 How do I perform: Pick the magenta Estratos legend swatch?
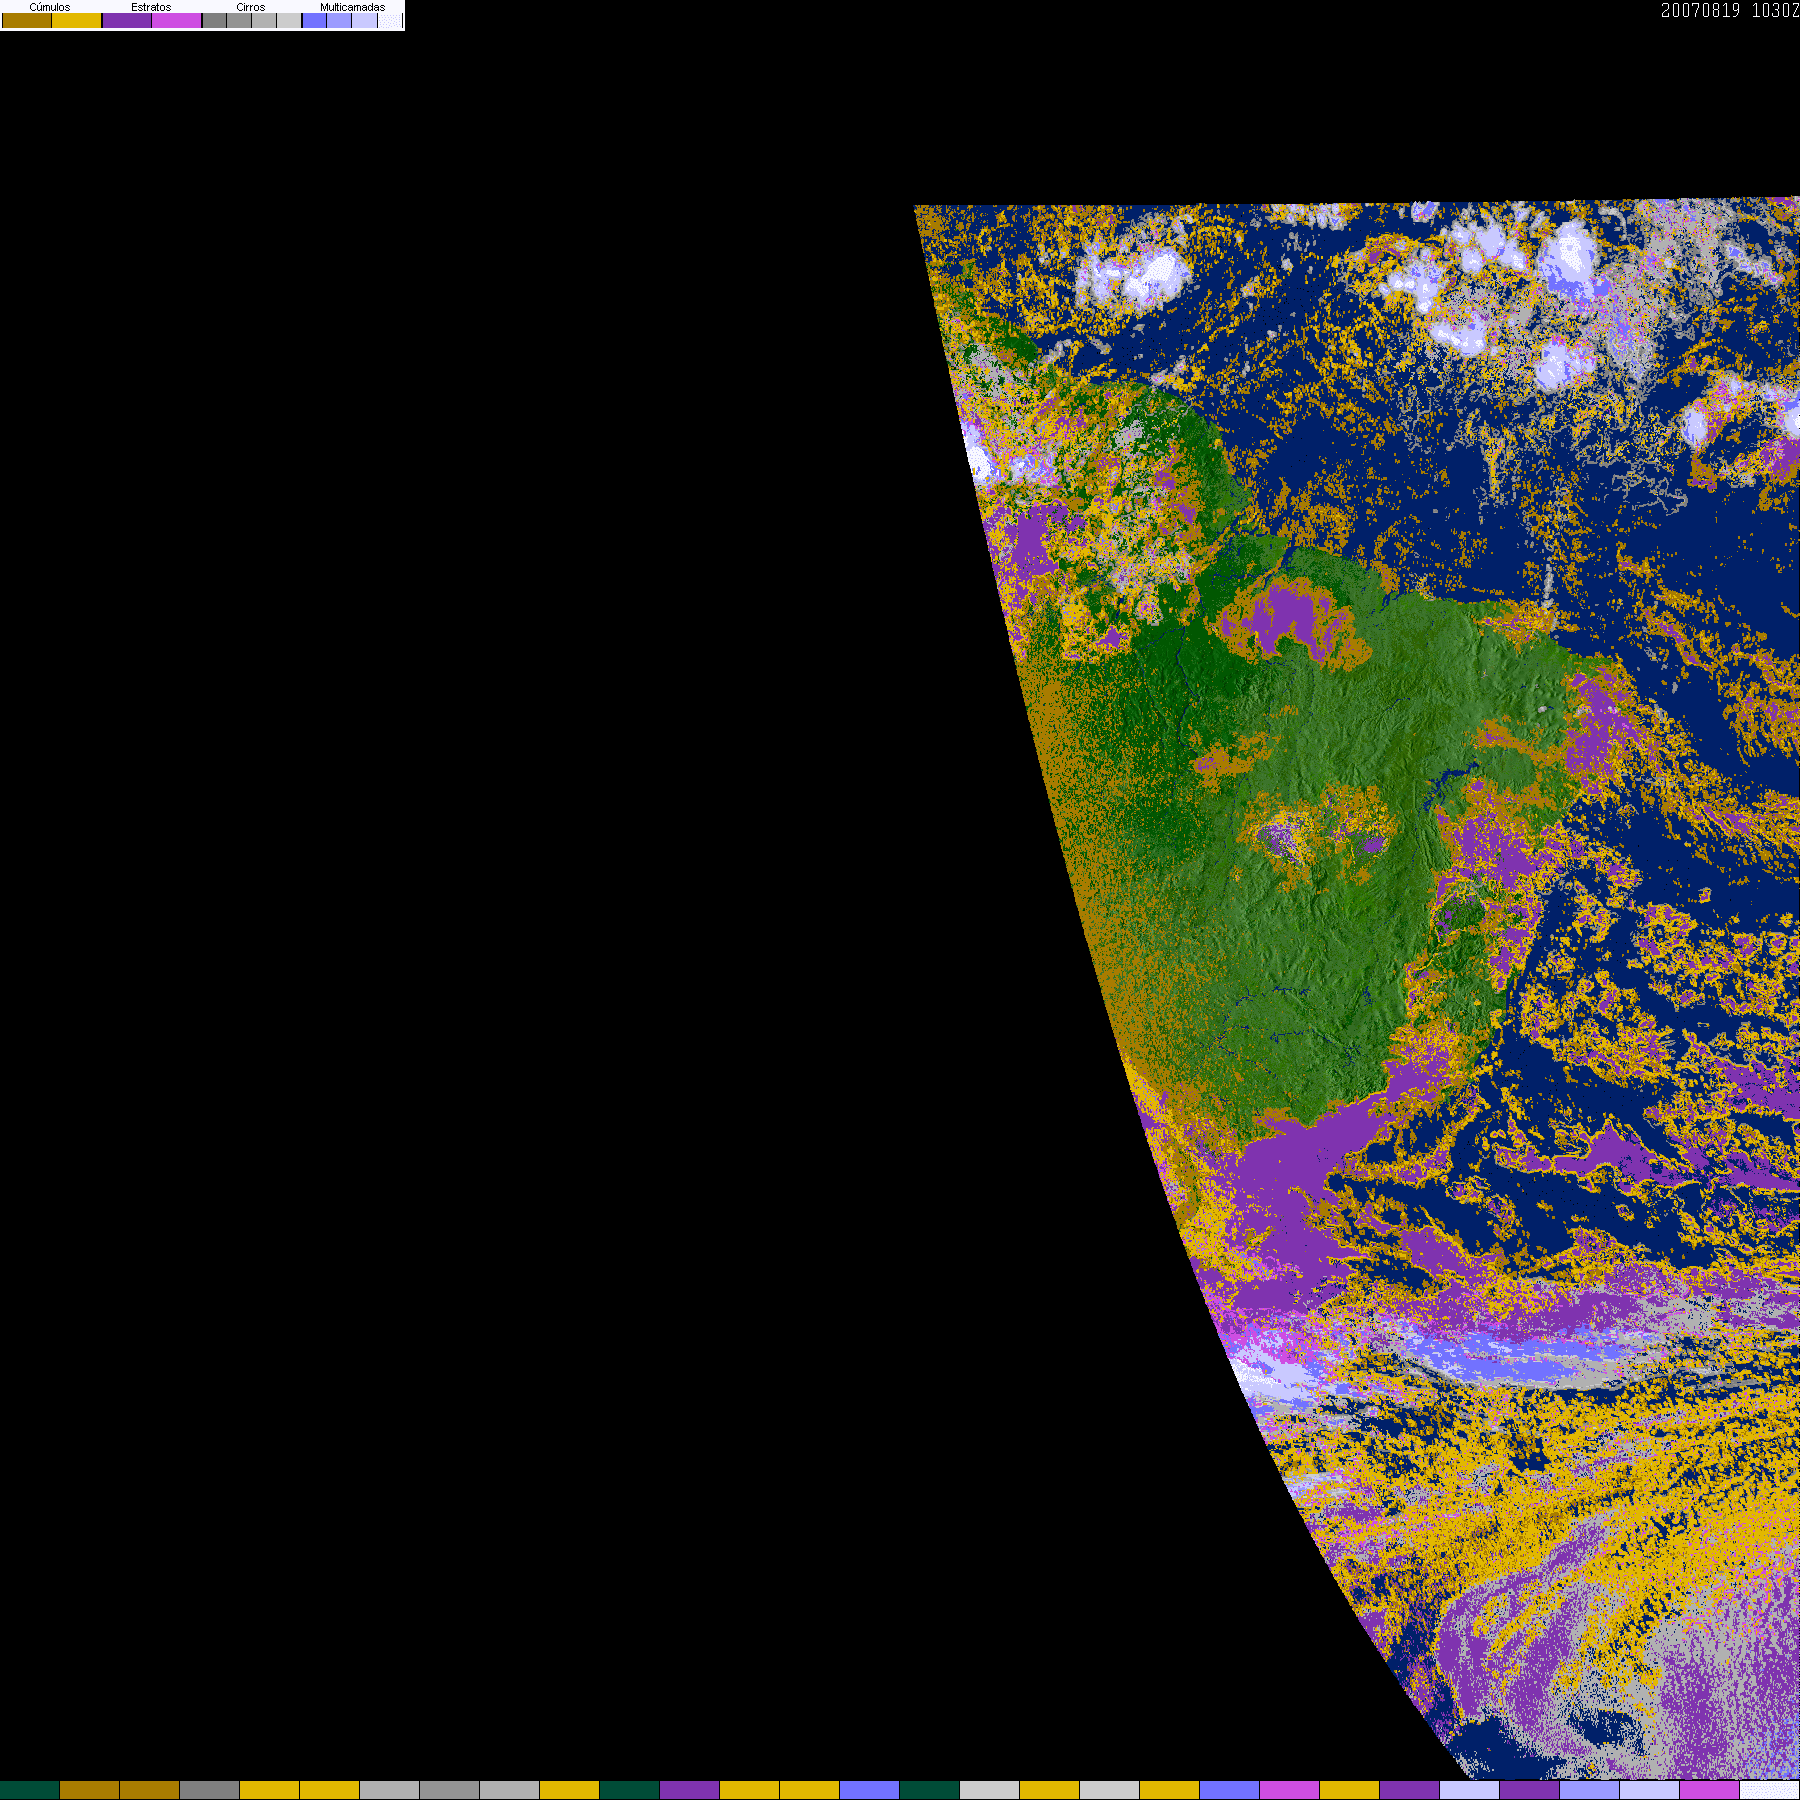point(177,21)
